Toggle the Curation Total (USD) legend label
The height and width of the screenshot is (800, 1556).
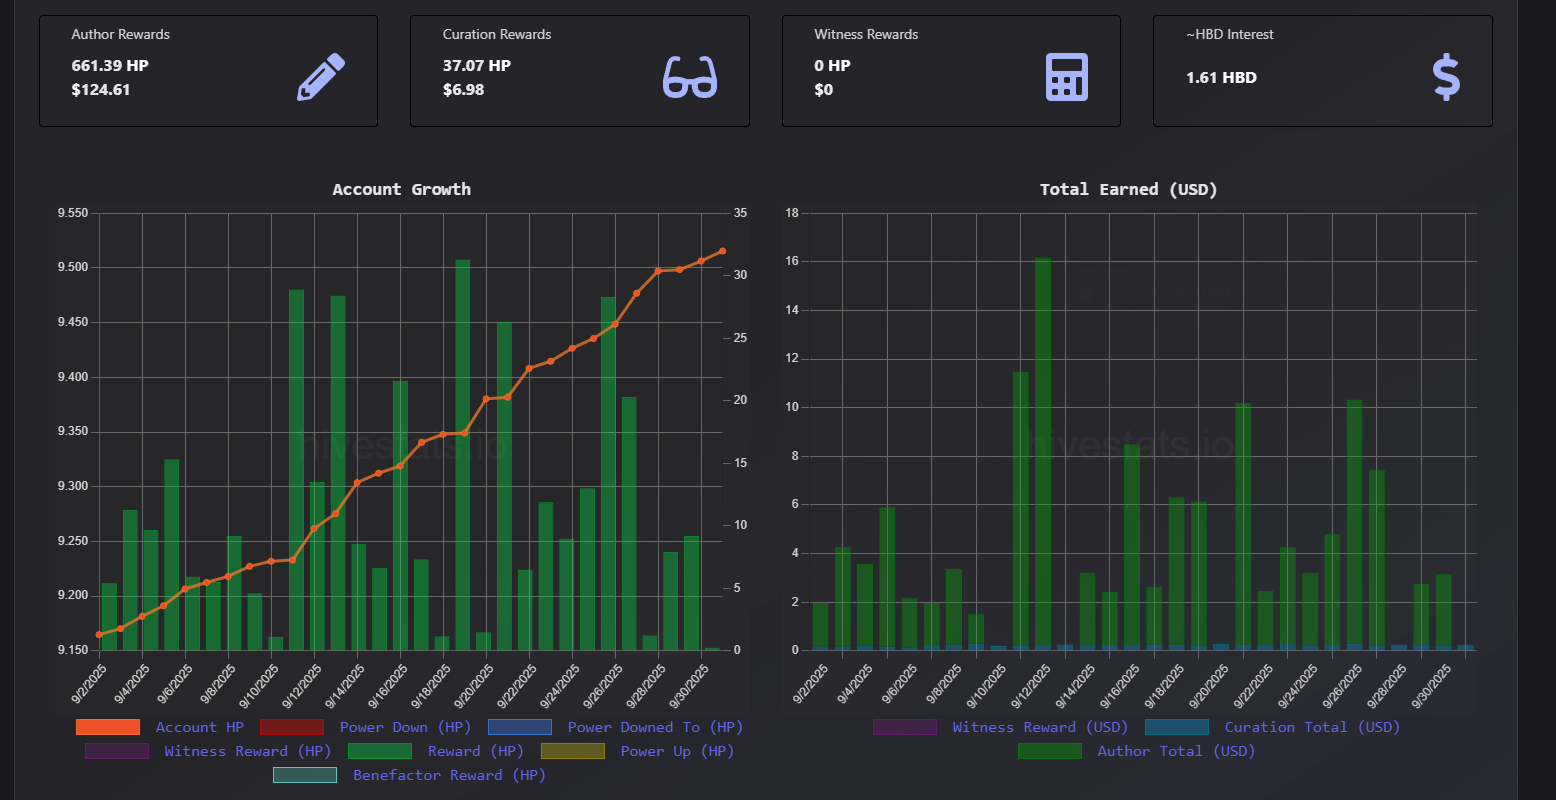1312,727
